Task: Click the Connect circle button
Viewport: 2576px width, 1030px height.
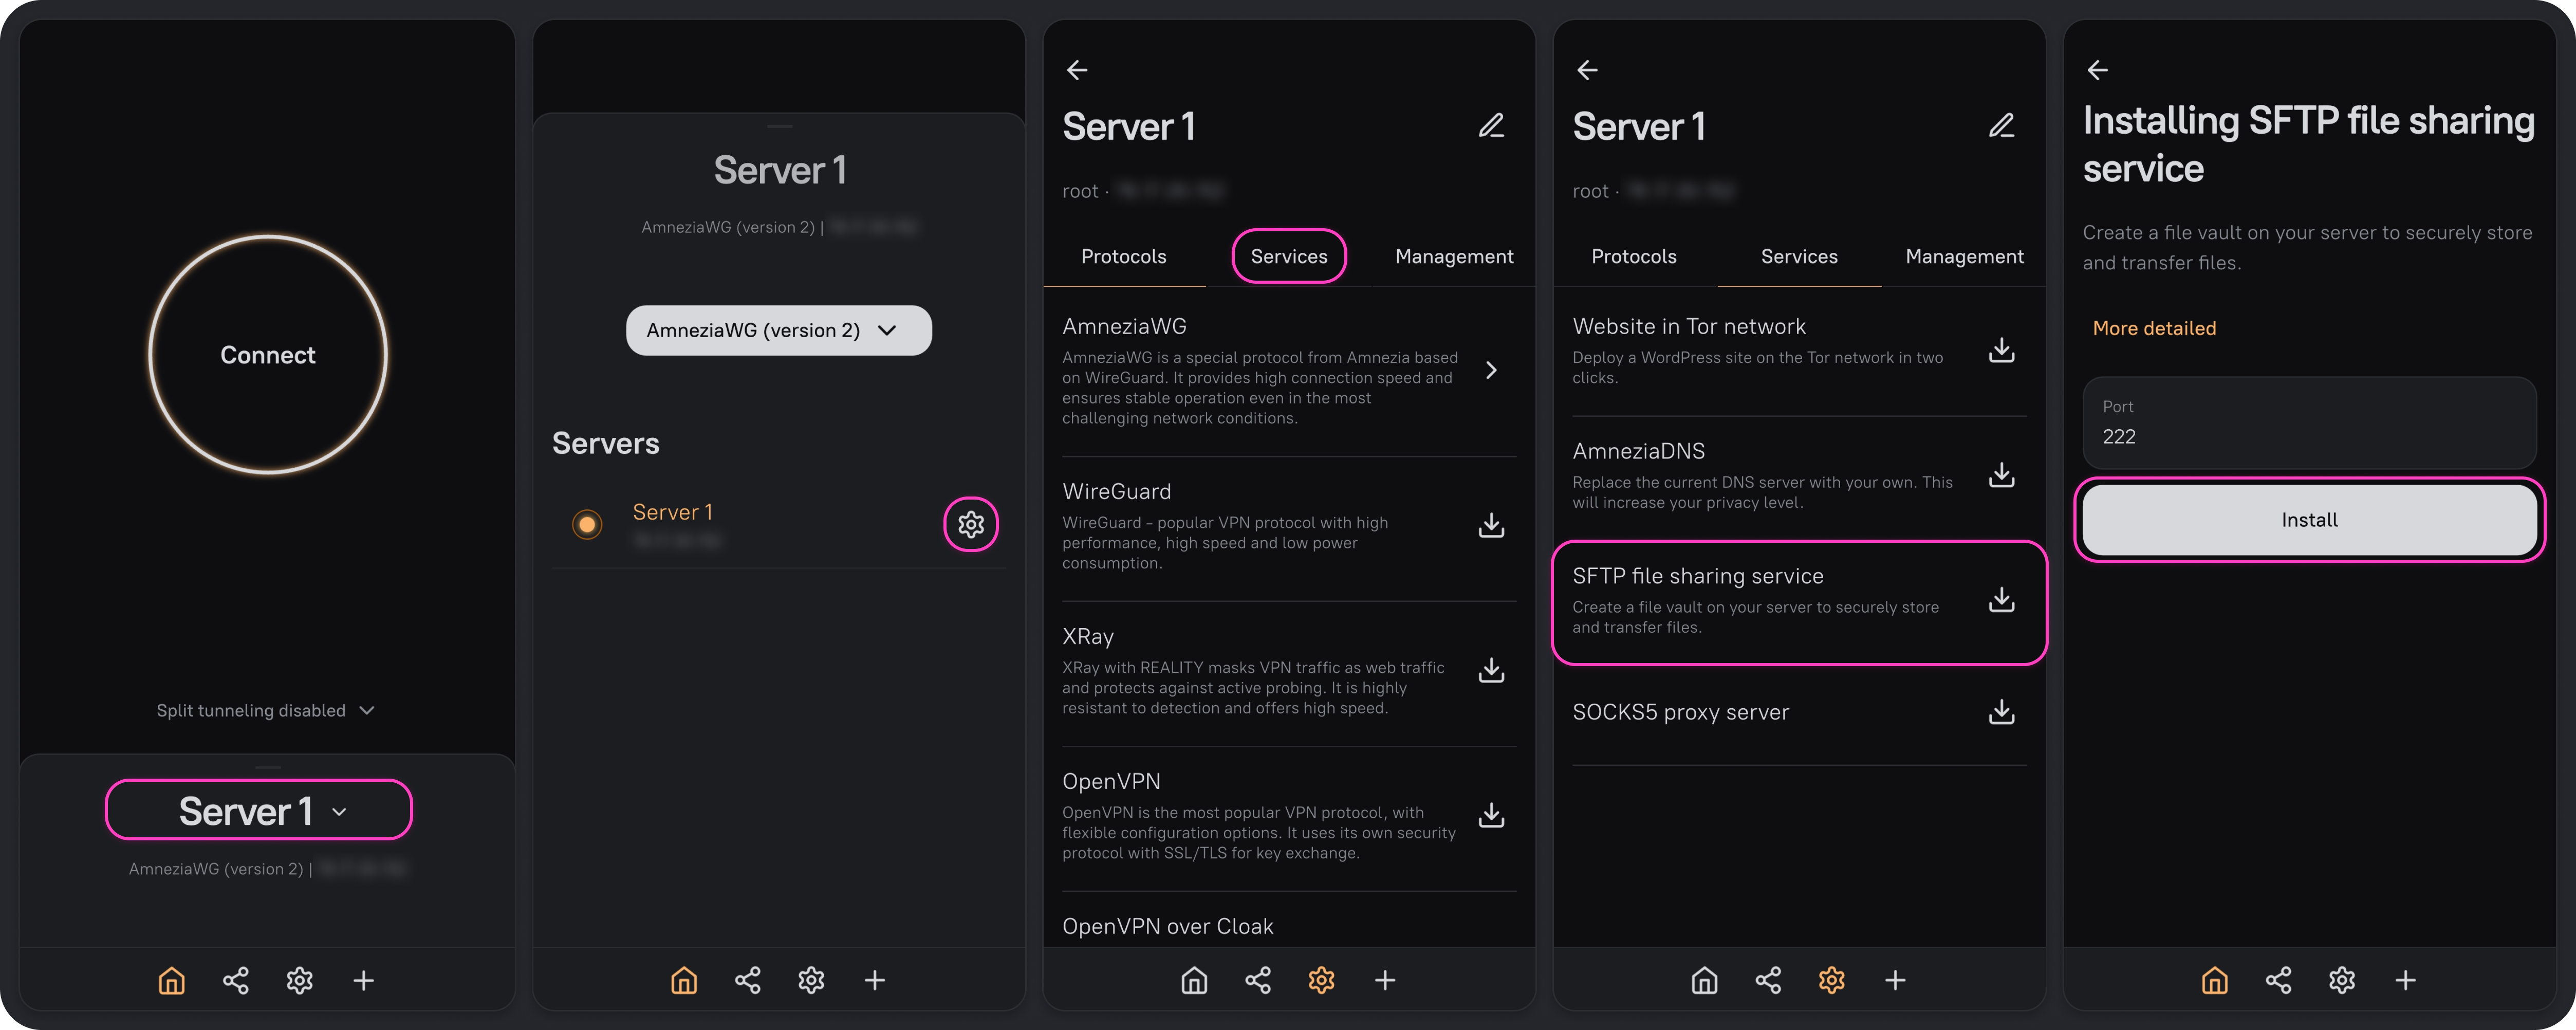Action: pos(268,354)
